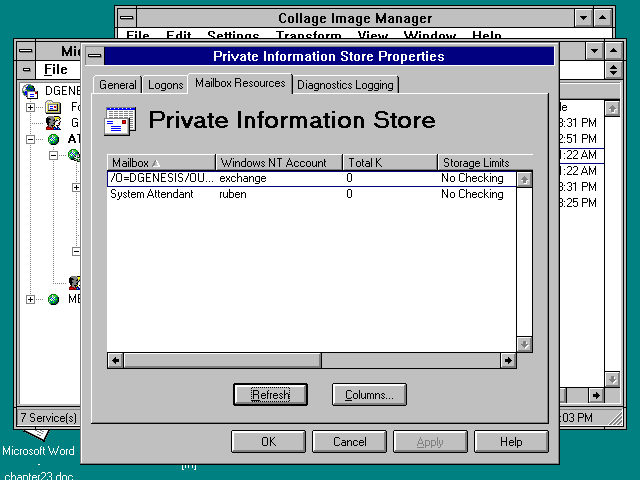Image resolution: width=640 pixels, height=480 pixels.
Task: Select the Mailbox Resources tab
Action: point(240,83)
